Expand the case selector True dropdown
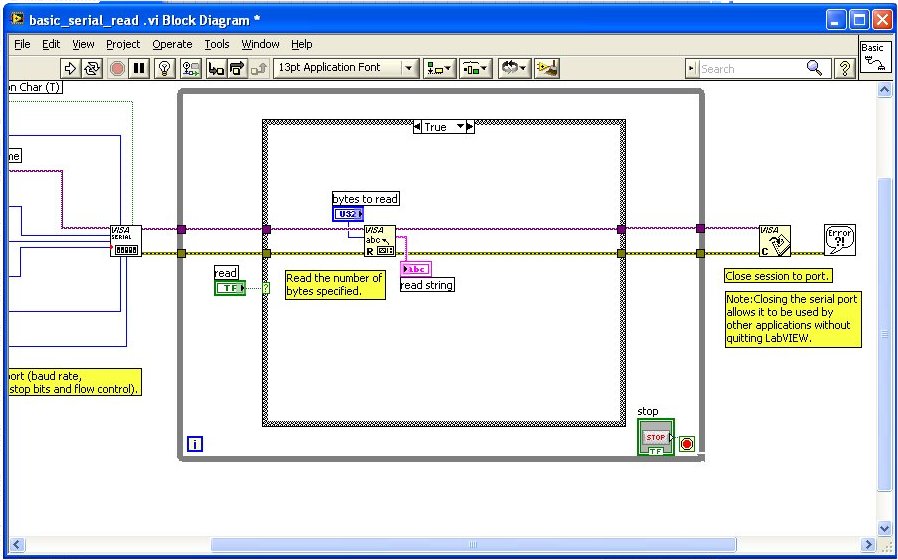Image resolution: width=898 pixels, height=560 pixels. [x=461, y=127]
